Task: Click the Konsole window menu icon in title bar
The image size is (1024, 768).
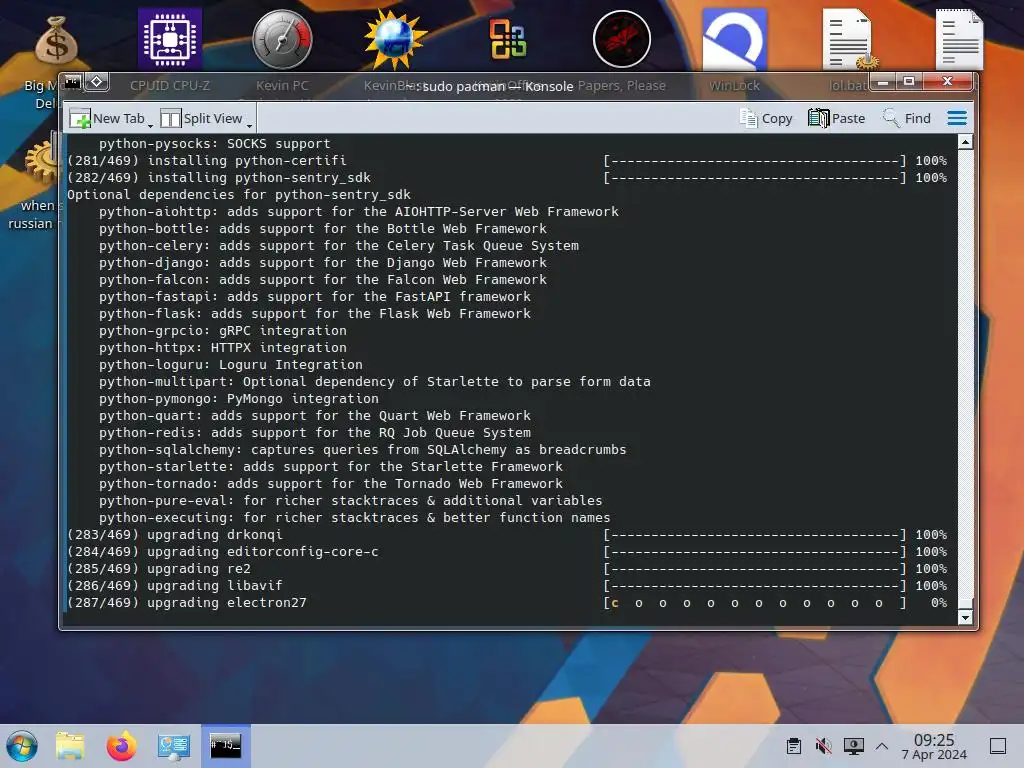Action: click(x=73, y=82)
